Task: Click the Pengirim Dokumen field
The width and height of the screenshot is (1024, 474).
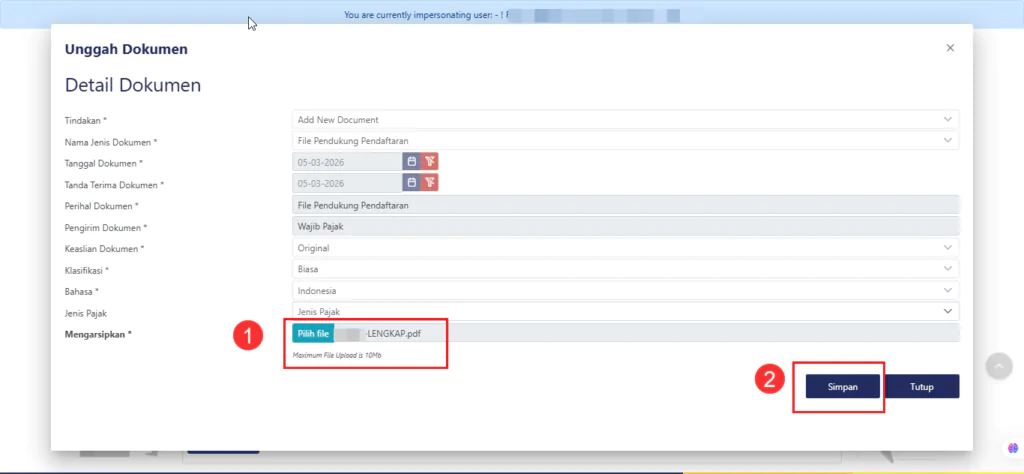Action: 625,227
